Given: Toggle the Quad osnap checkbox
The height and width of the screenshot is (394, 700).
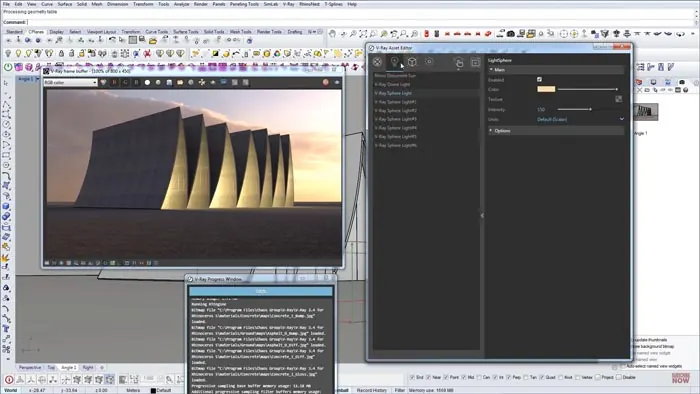Looking at the screenshot, I should point(542,377).
